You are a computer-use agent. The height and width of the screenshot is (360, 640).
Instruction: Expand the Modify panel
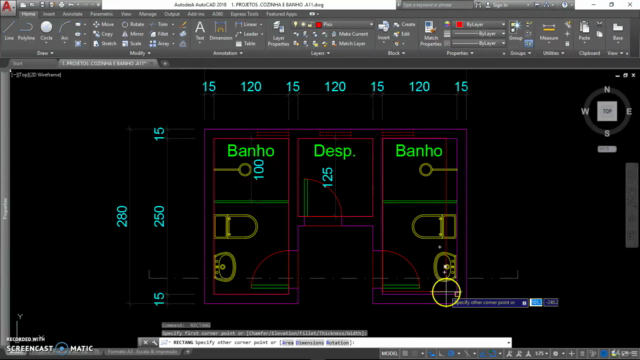[140, 53]
